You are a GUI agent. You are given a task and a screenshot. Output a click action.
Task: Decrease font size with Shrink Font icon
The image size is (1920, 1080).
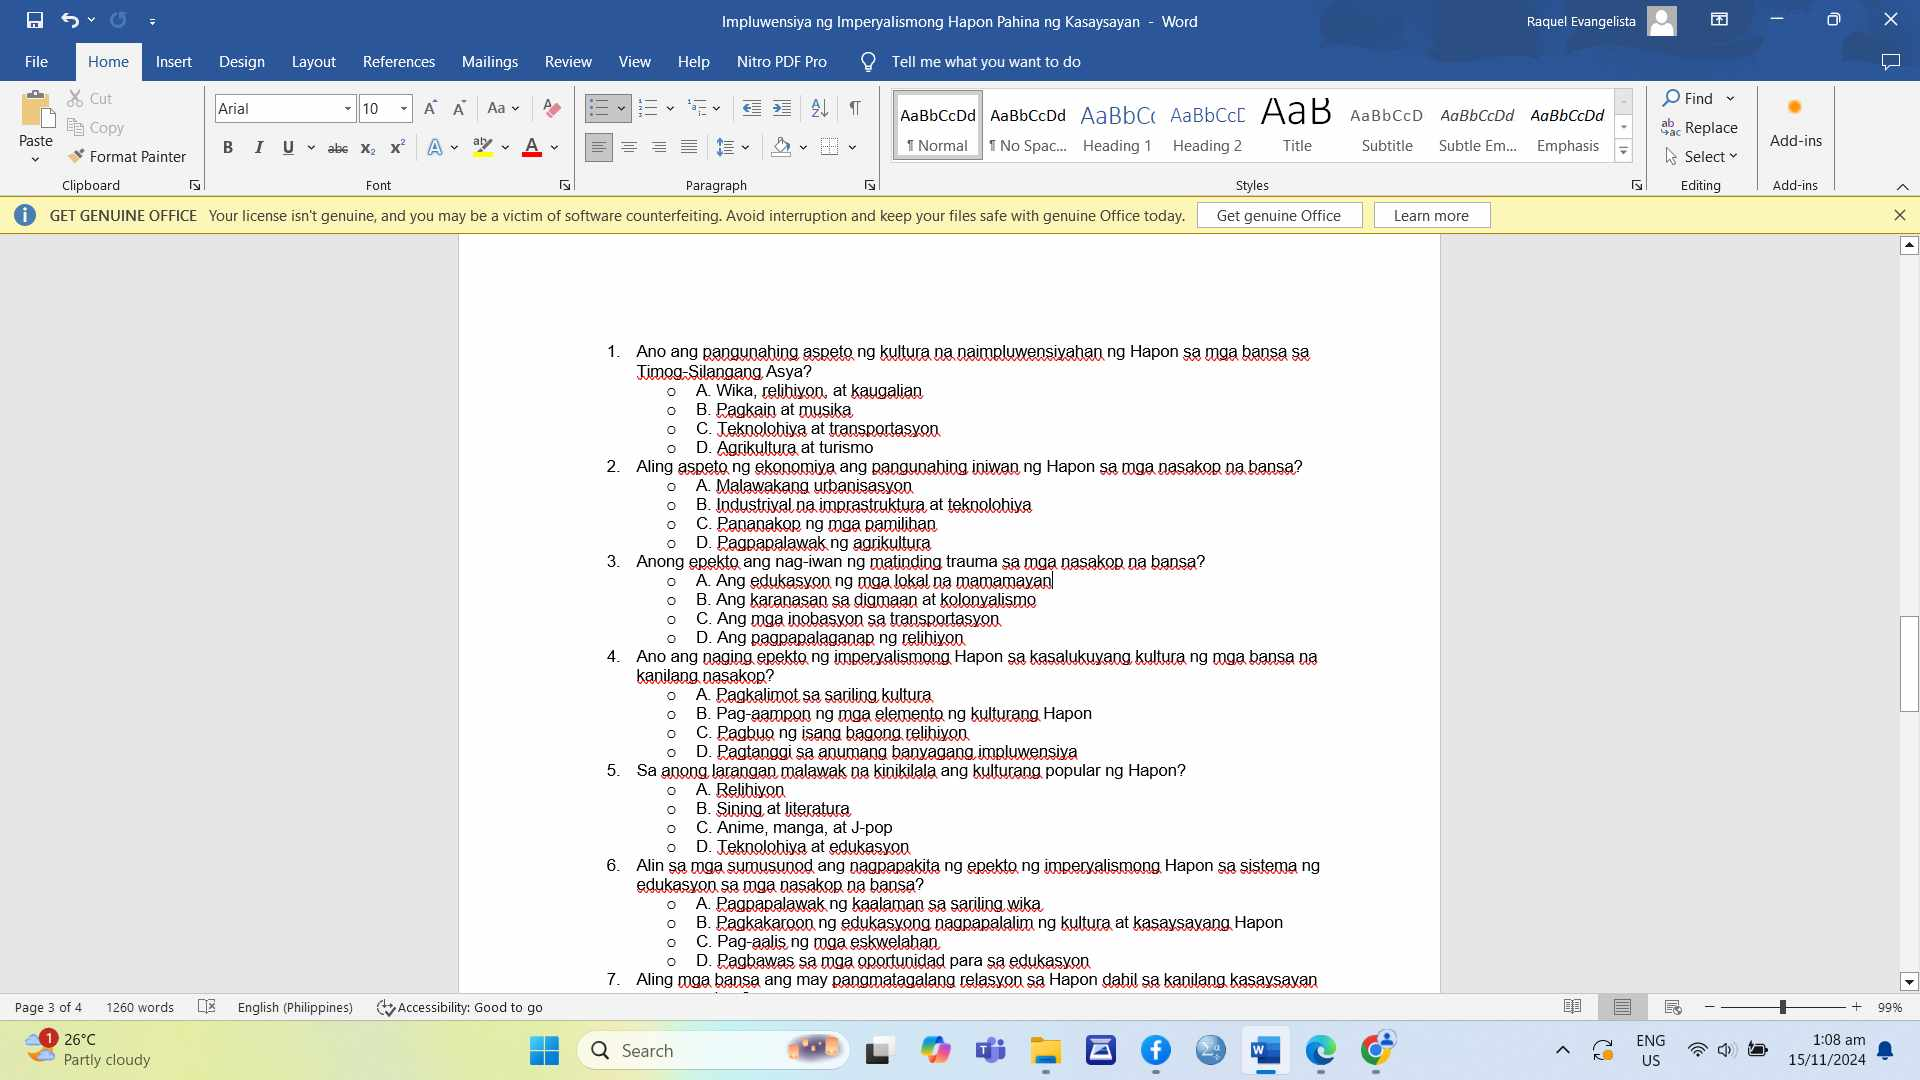[459, 108]
